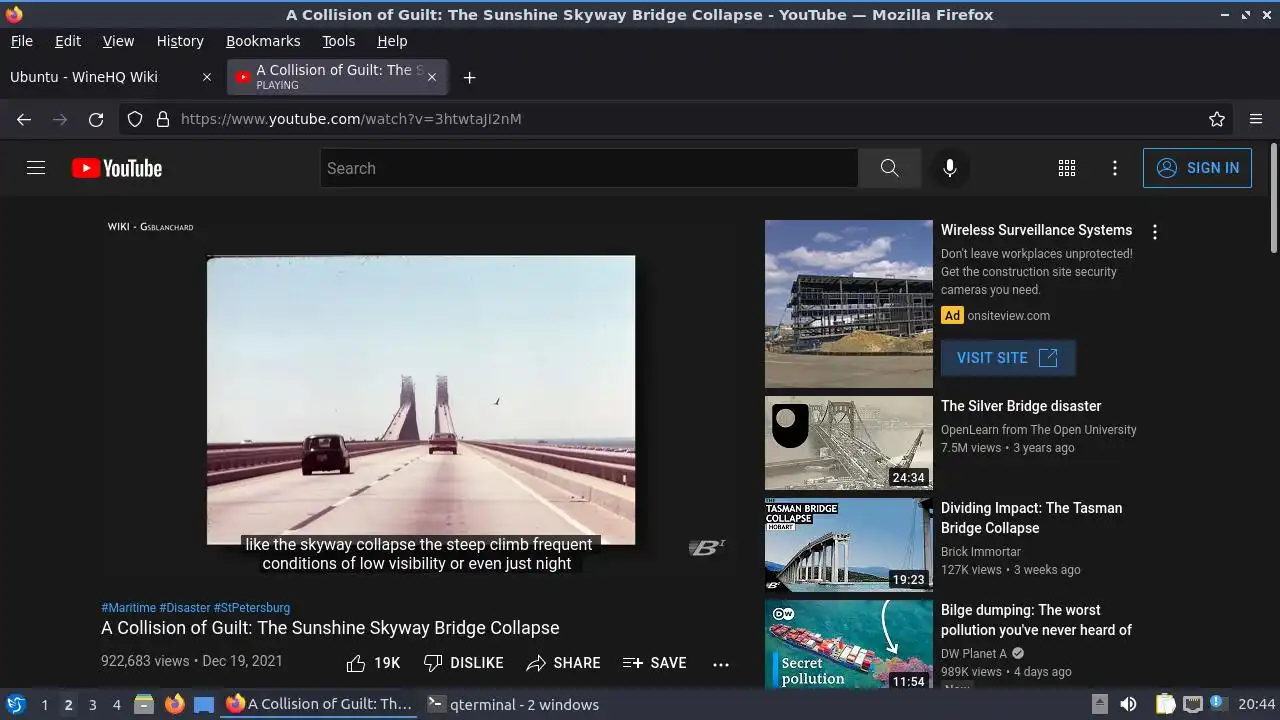Open the YouTube apps grid

[x=1067, y=168]
